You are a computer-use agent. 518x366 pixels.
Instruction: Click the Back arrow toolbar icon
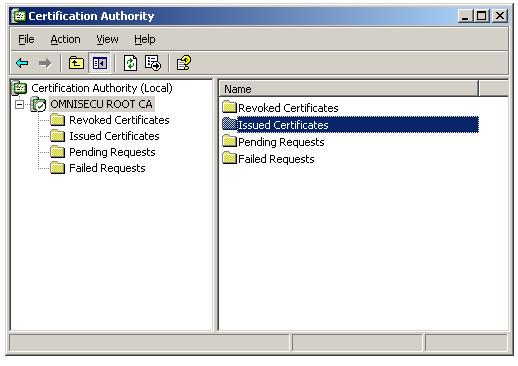pos(22,63)
